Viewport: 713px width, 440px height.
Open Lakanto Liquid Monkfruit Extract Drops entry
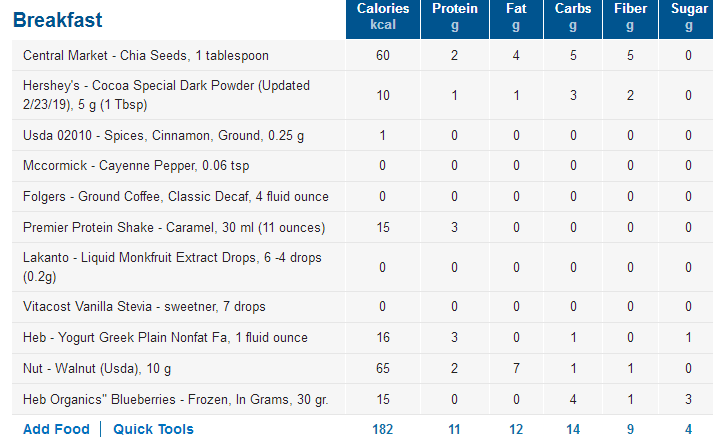pyautogui.click(x=172, y=267)
